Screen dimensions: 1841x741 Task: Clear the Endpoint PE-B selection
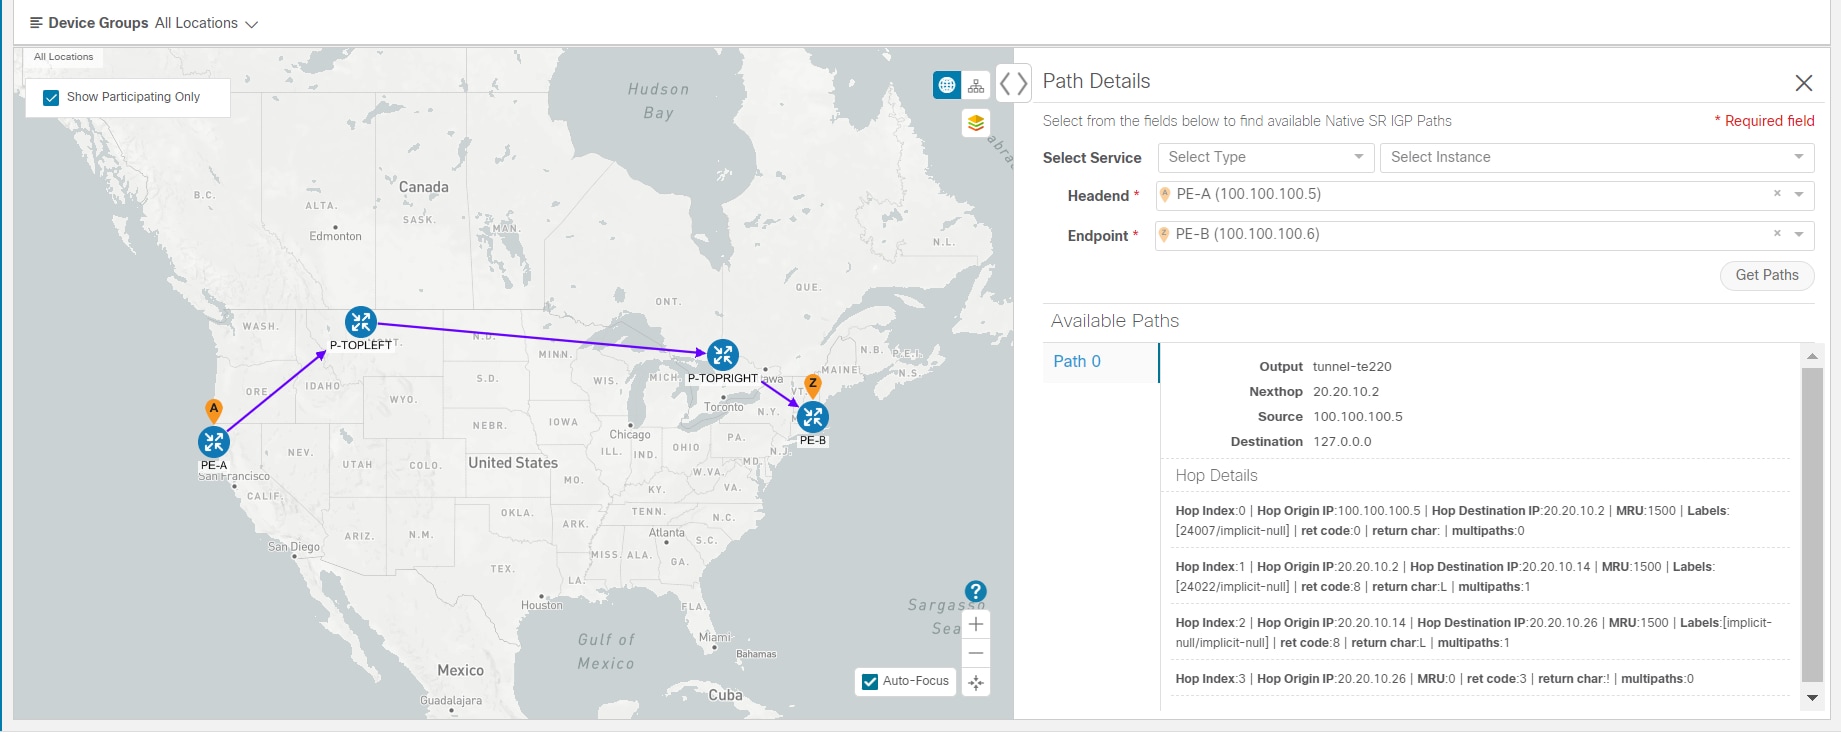(x=1777, y=234)
